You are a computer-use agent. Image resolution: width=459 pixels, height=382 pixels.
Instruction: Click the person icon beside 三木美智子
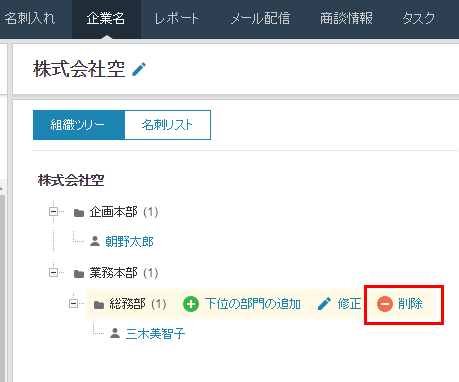(115, 333)
